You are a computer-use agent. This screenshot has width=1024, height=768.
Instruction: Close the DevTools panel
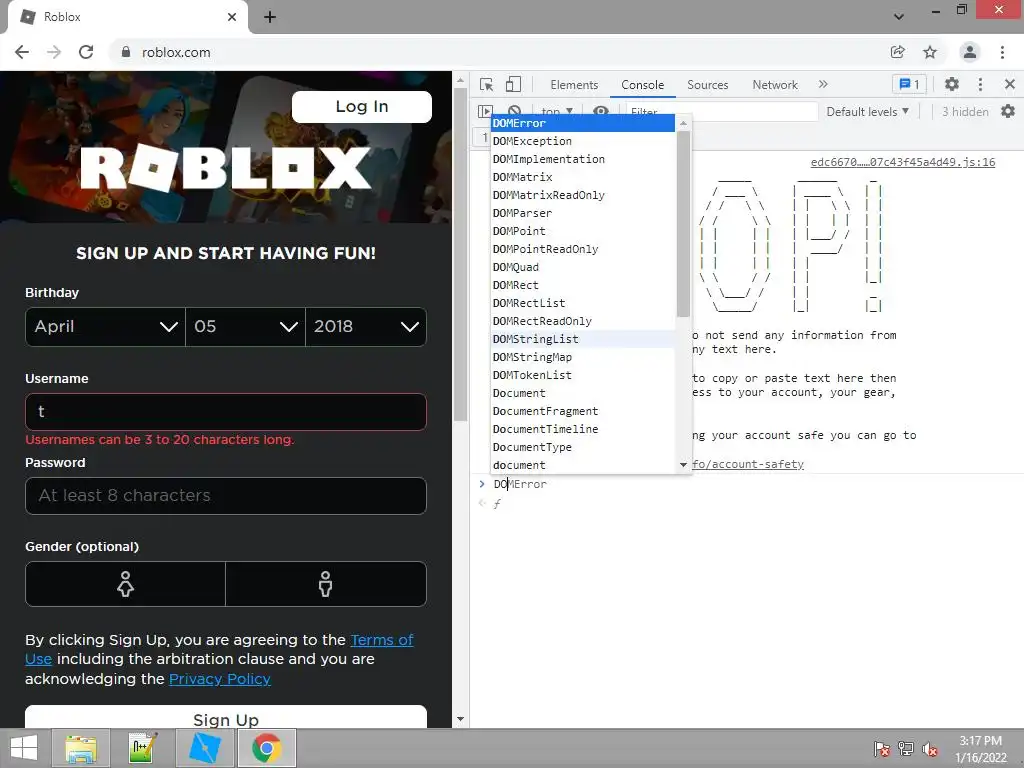coord(1010,84)
